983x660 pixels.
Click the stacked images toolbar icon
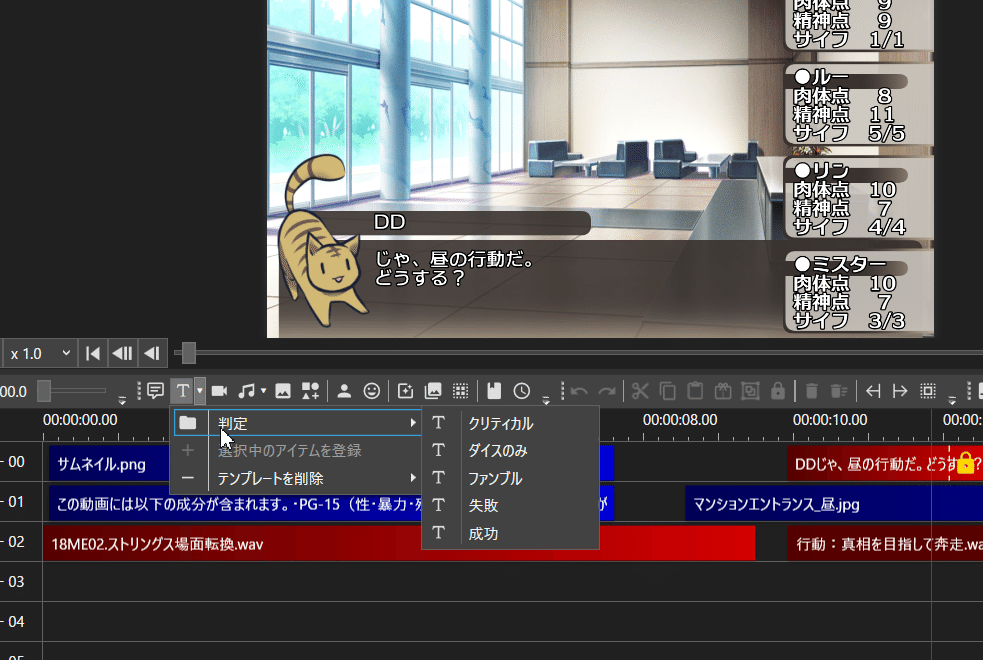[433, 391]
